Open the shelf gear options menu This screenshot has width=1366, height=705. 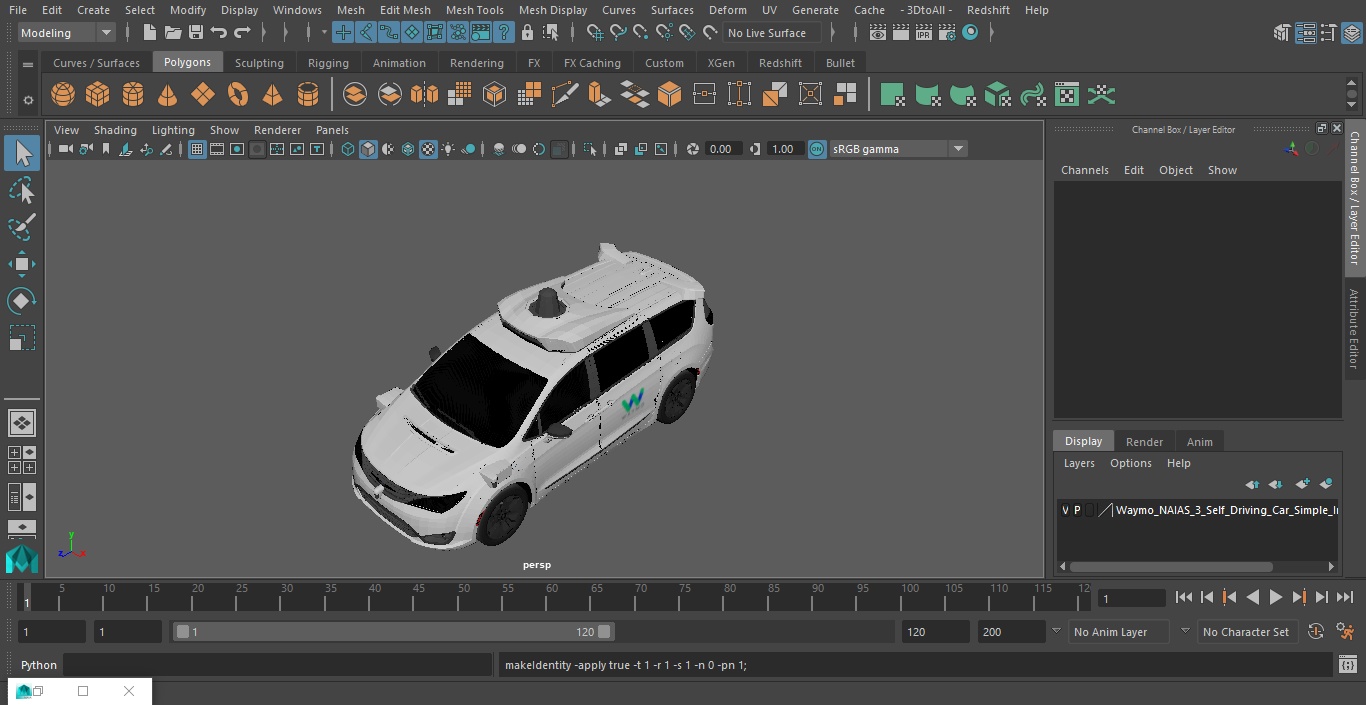tap(28, 100)
